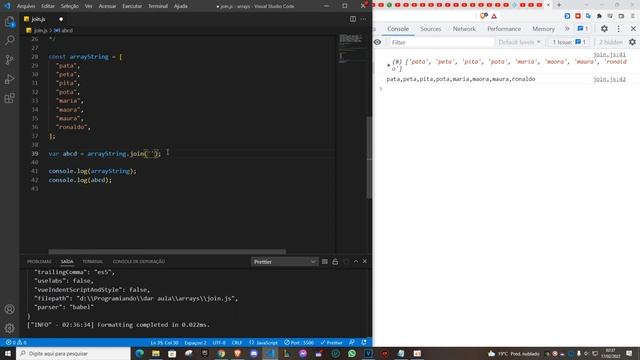Click the notifications bell in VS Code status bar
This screenshot has width=640, height=360.
point(364,342)
